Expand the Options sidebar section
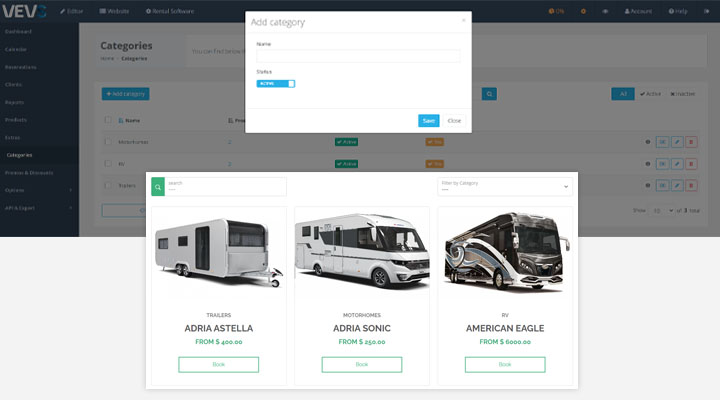This screenshot has width=720, height=400. pyautogui.click(x=39, y=190)
